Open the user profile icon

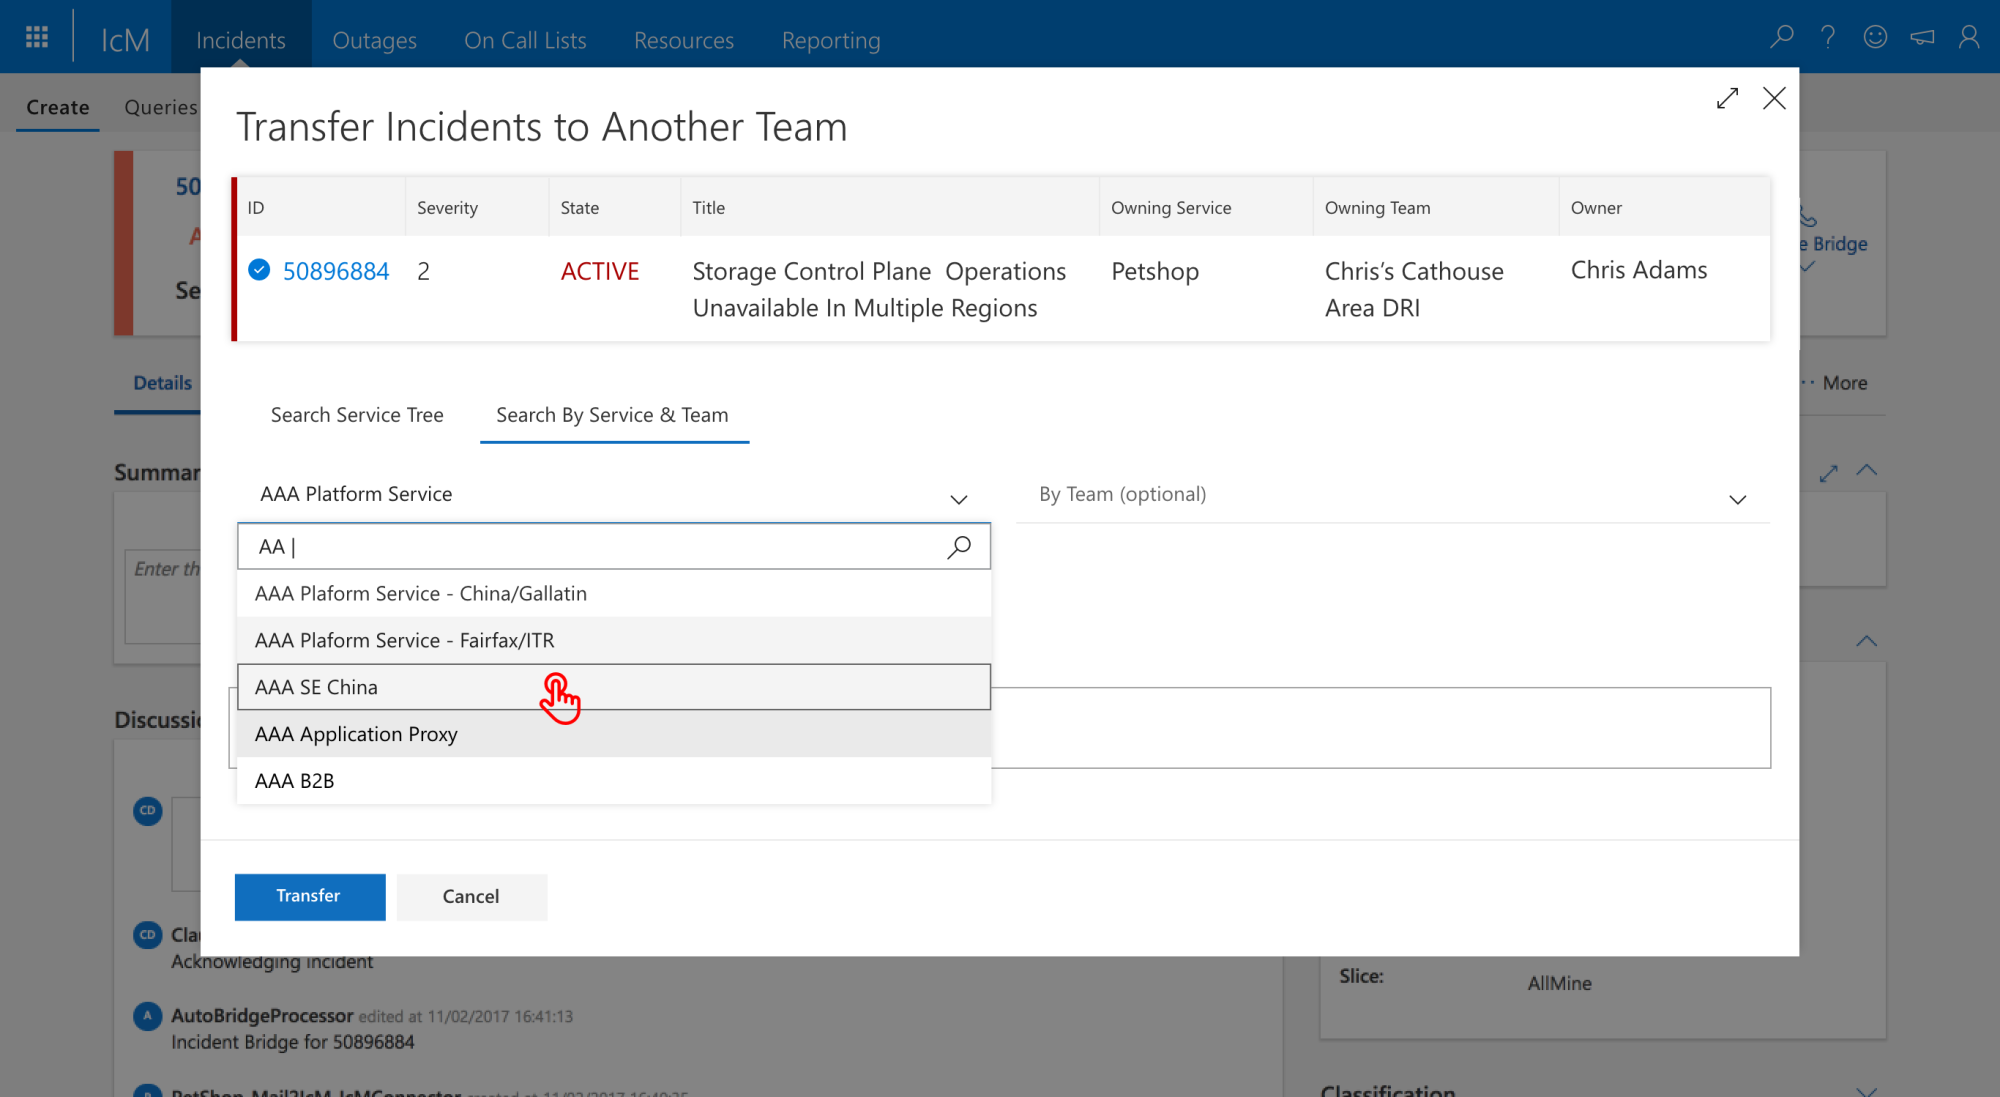[x=1969, y=37]
